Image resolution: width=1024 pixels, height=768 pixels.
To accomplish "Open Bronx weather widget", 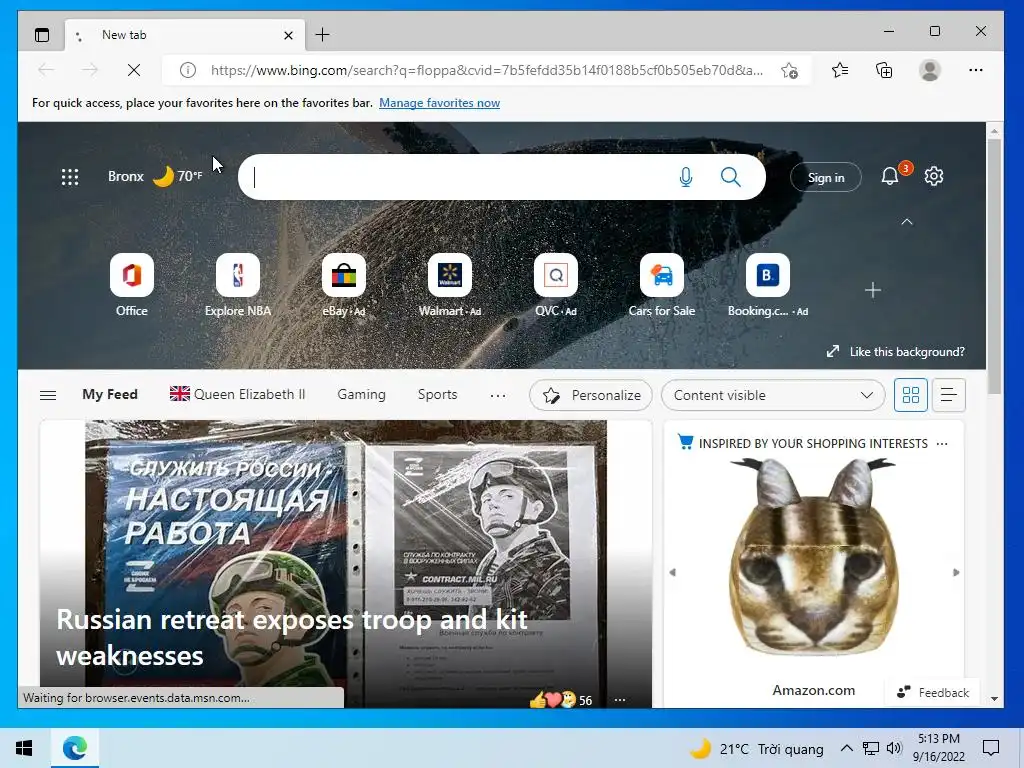I will (155, 176).
